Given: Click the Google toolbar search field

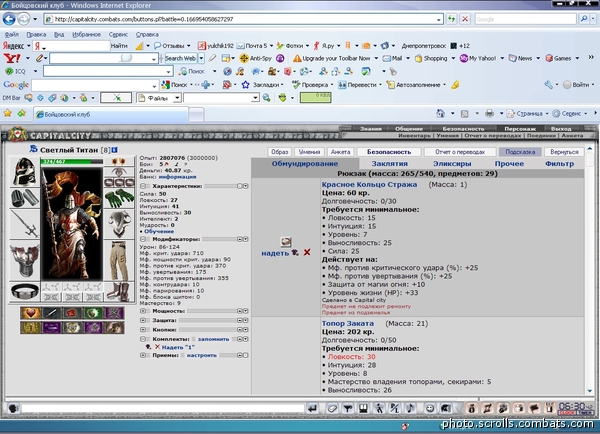Looking at the screenshot, I should [95, 85].
